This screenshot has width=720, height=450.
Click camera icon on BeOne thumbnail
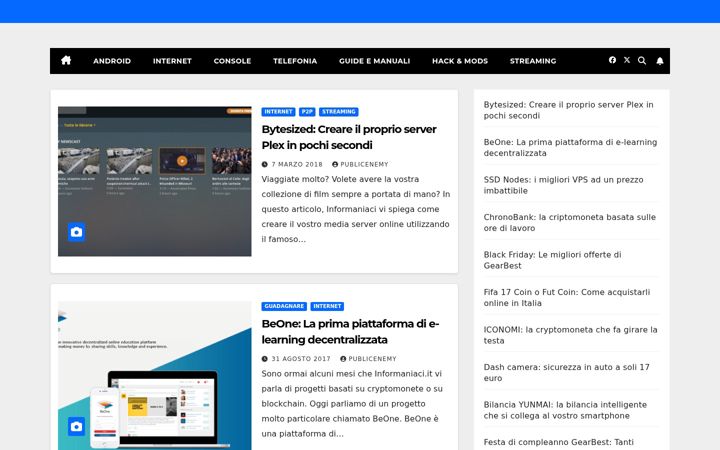point(77,427)
